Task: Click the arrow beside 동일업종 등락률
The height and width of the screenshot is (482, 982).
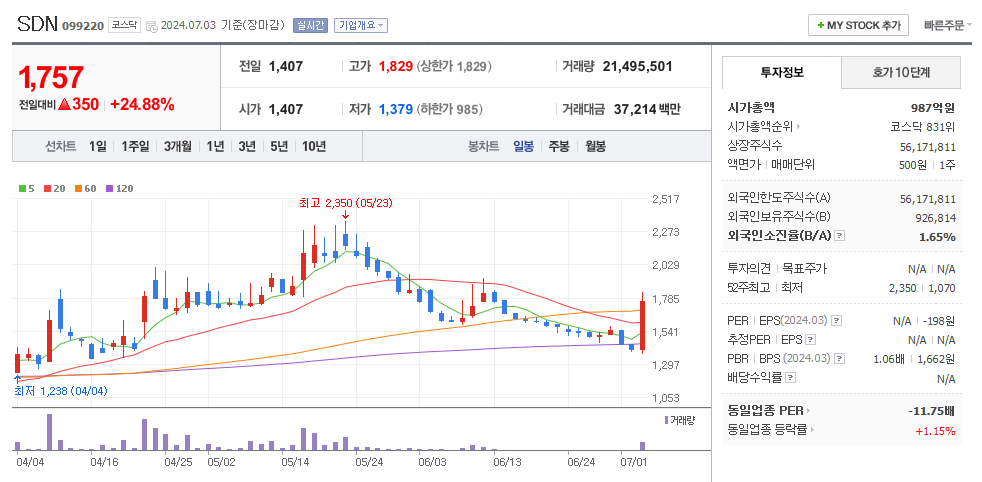Action: point(813,430)
